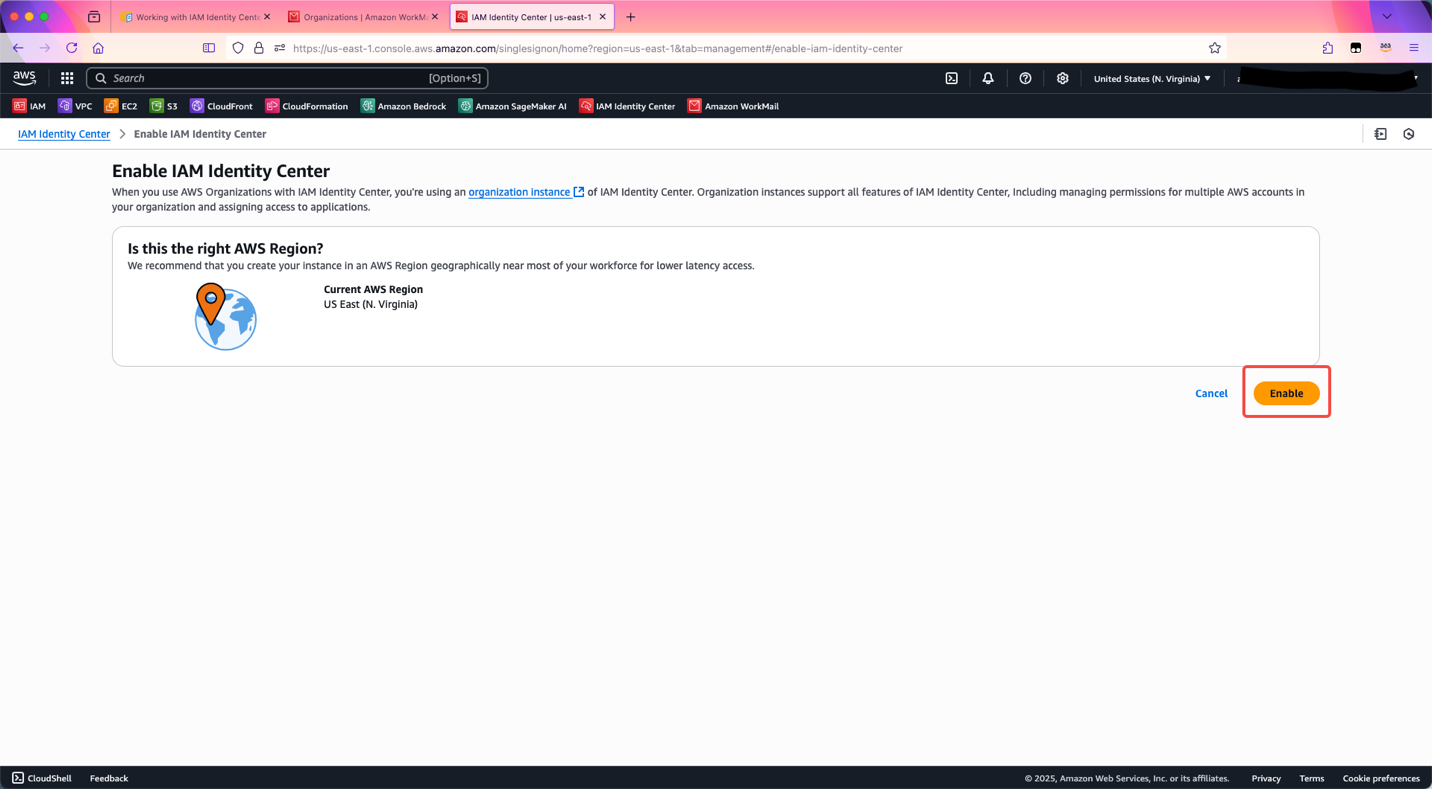This screenshot has width=1432, height=789.
Task: Open Cookie preferences
Action: tap(1381, 778)
